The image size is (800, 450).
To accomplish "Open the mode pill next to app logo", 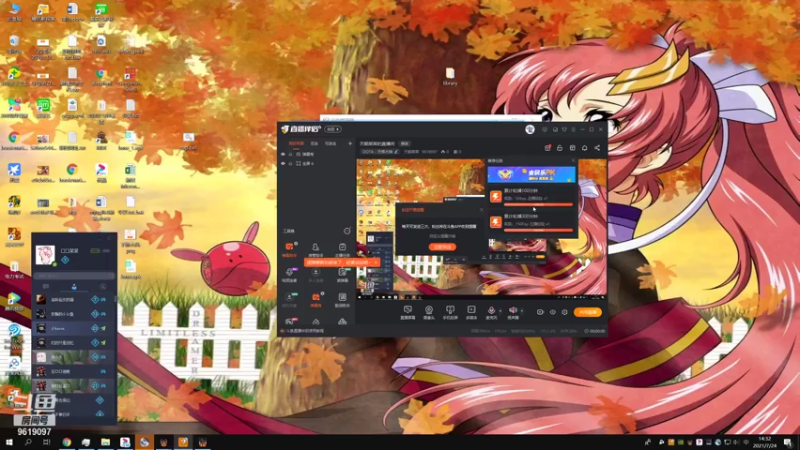I will (333, 129).
